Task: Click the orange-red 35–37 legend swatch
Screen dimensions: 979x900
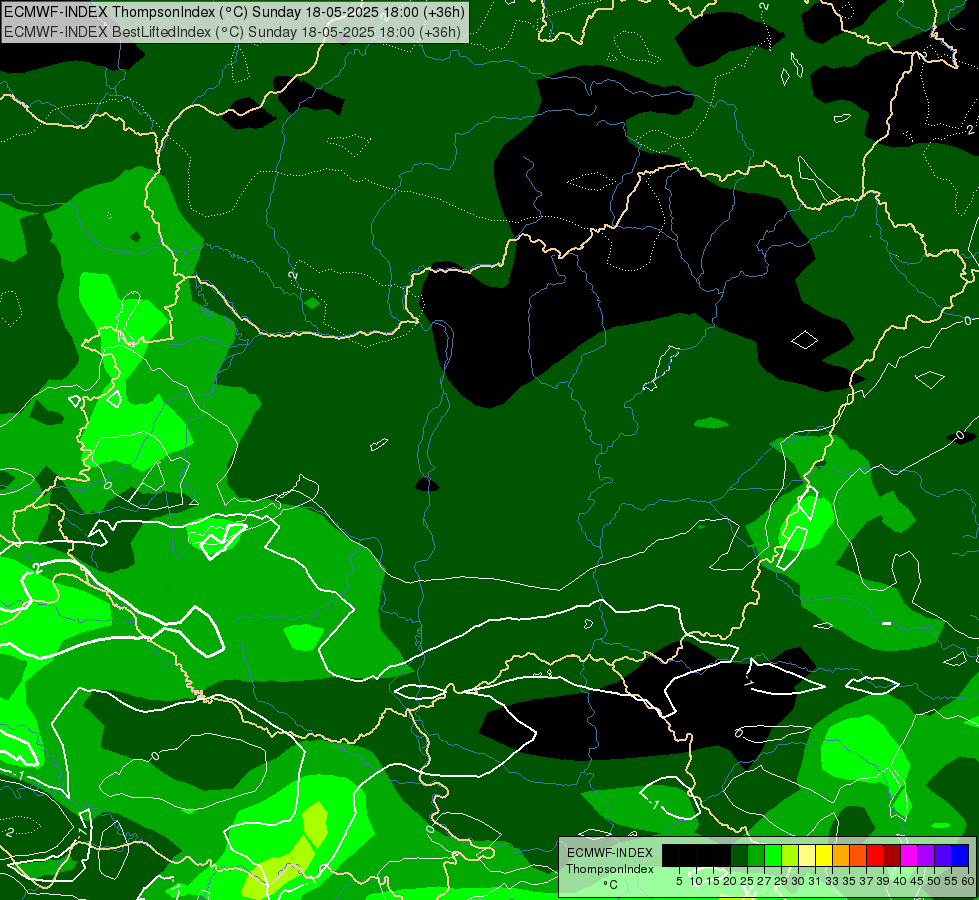Action: (x=858, y=856)
